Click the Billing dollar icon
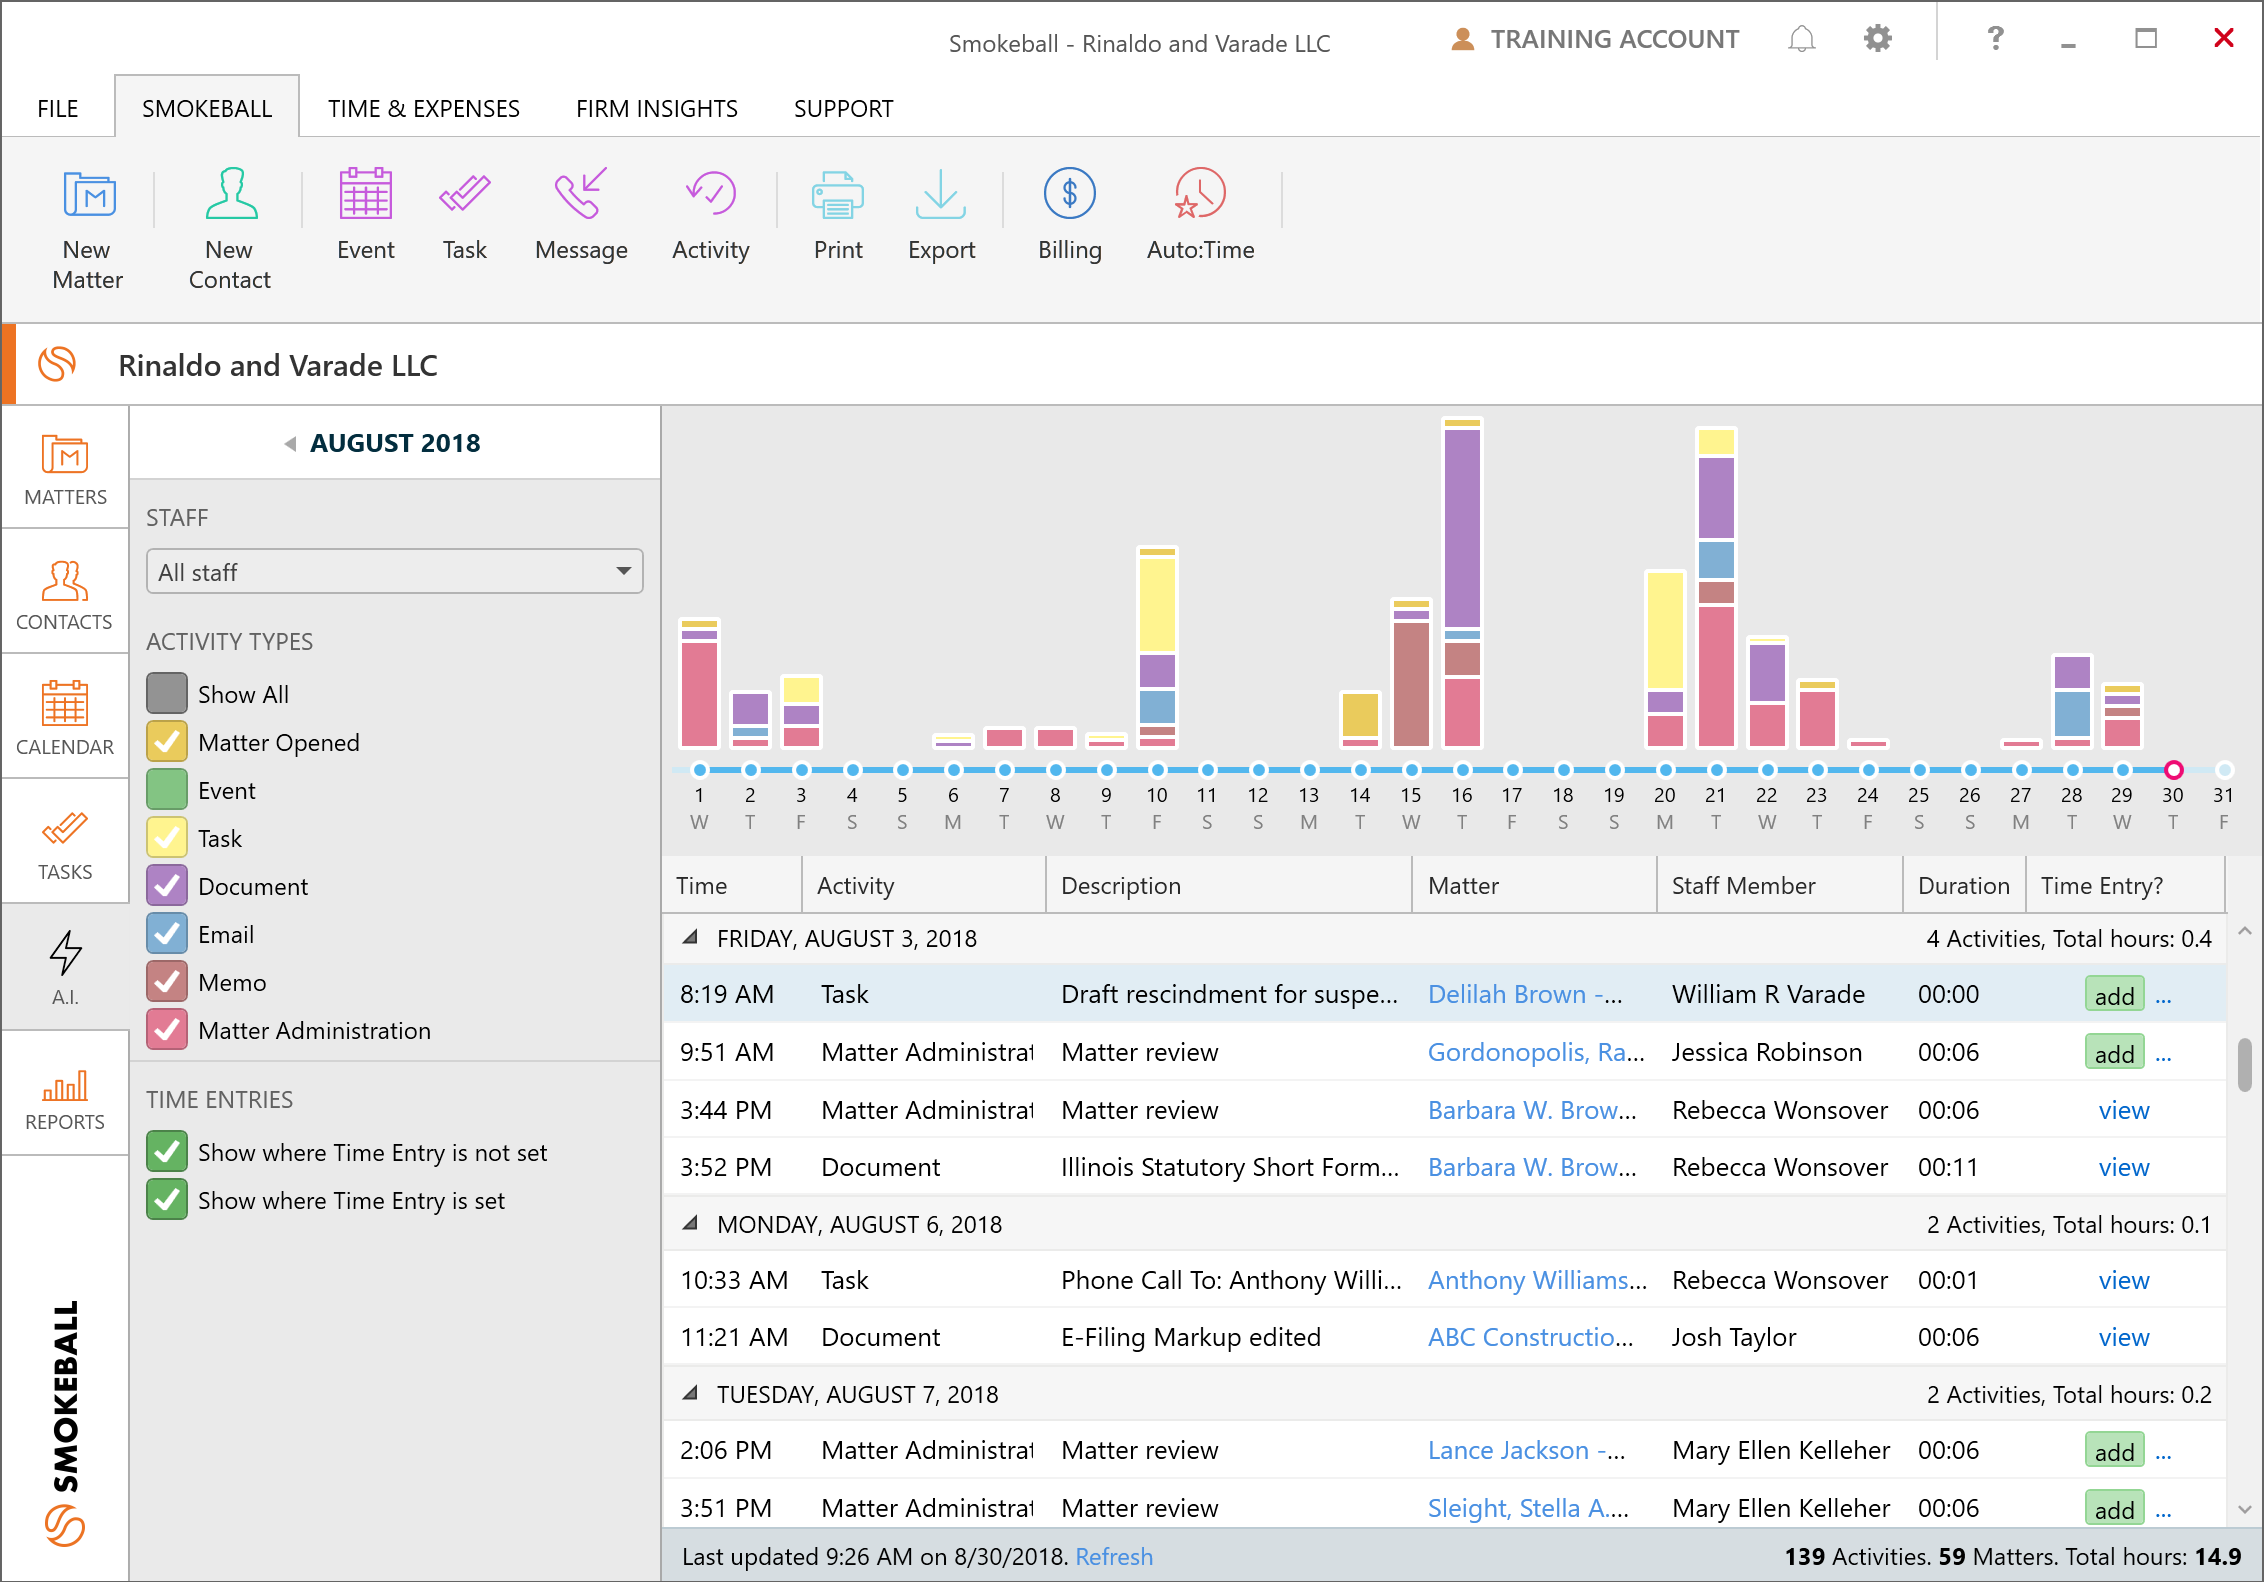 point(1069,195)
